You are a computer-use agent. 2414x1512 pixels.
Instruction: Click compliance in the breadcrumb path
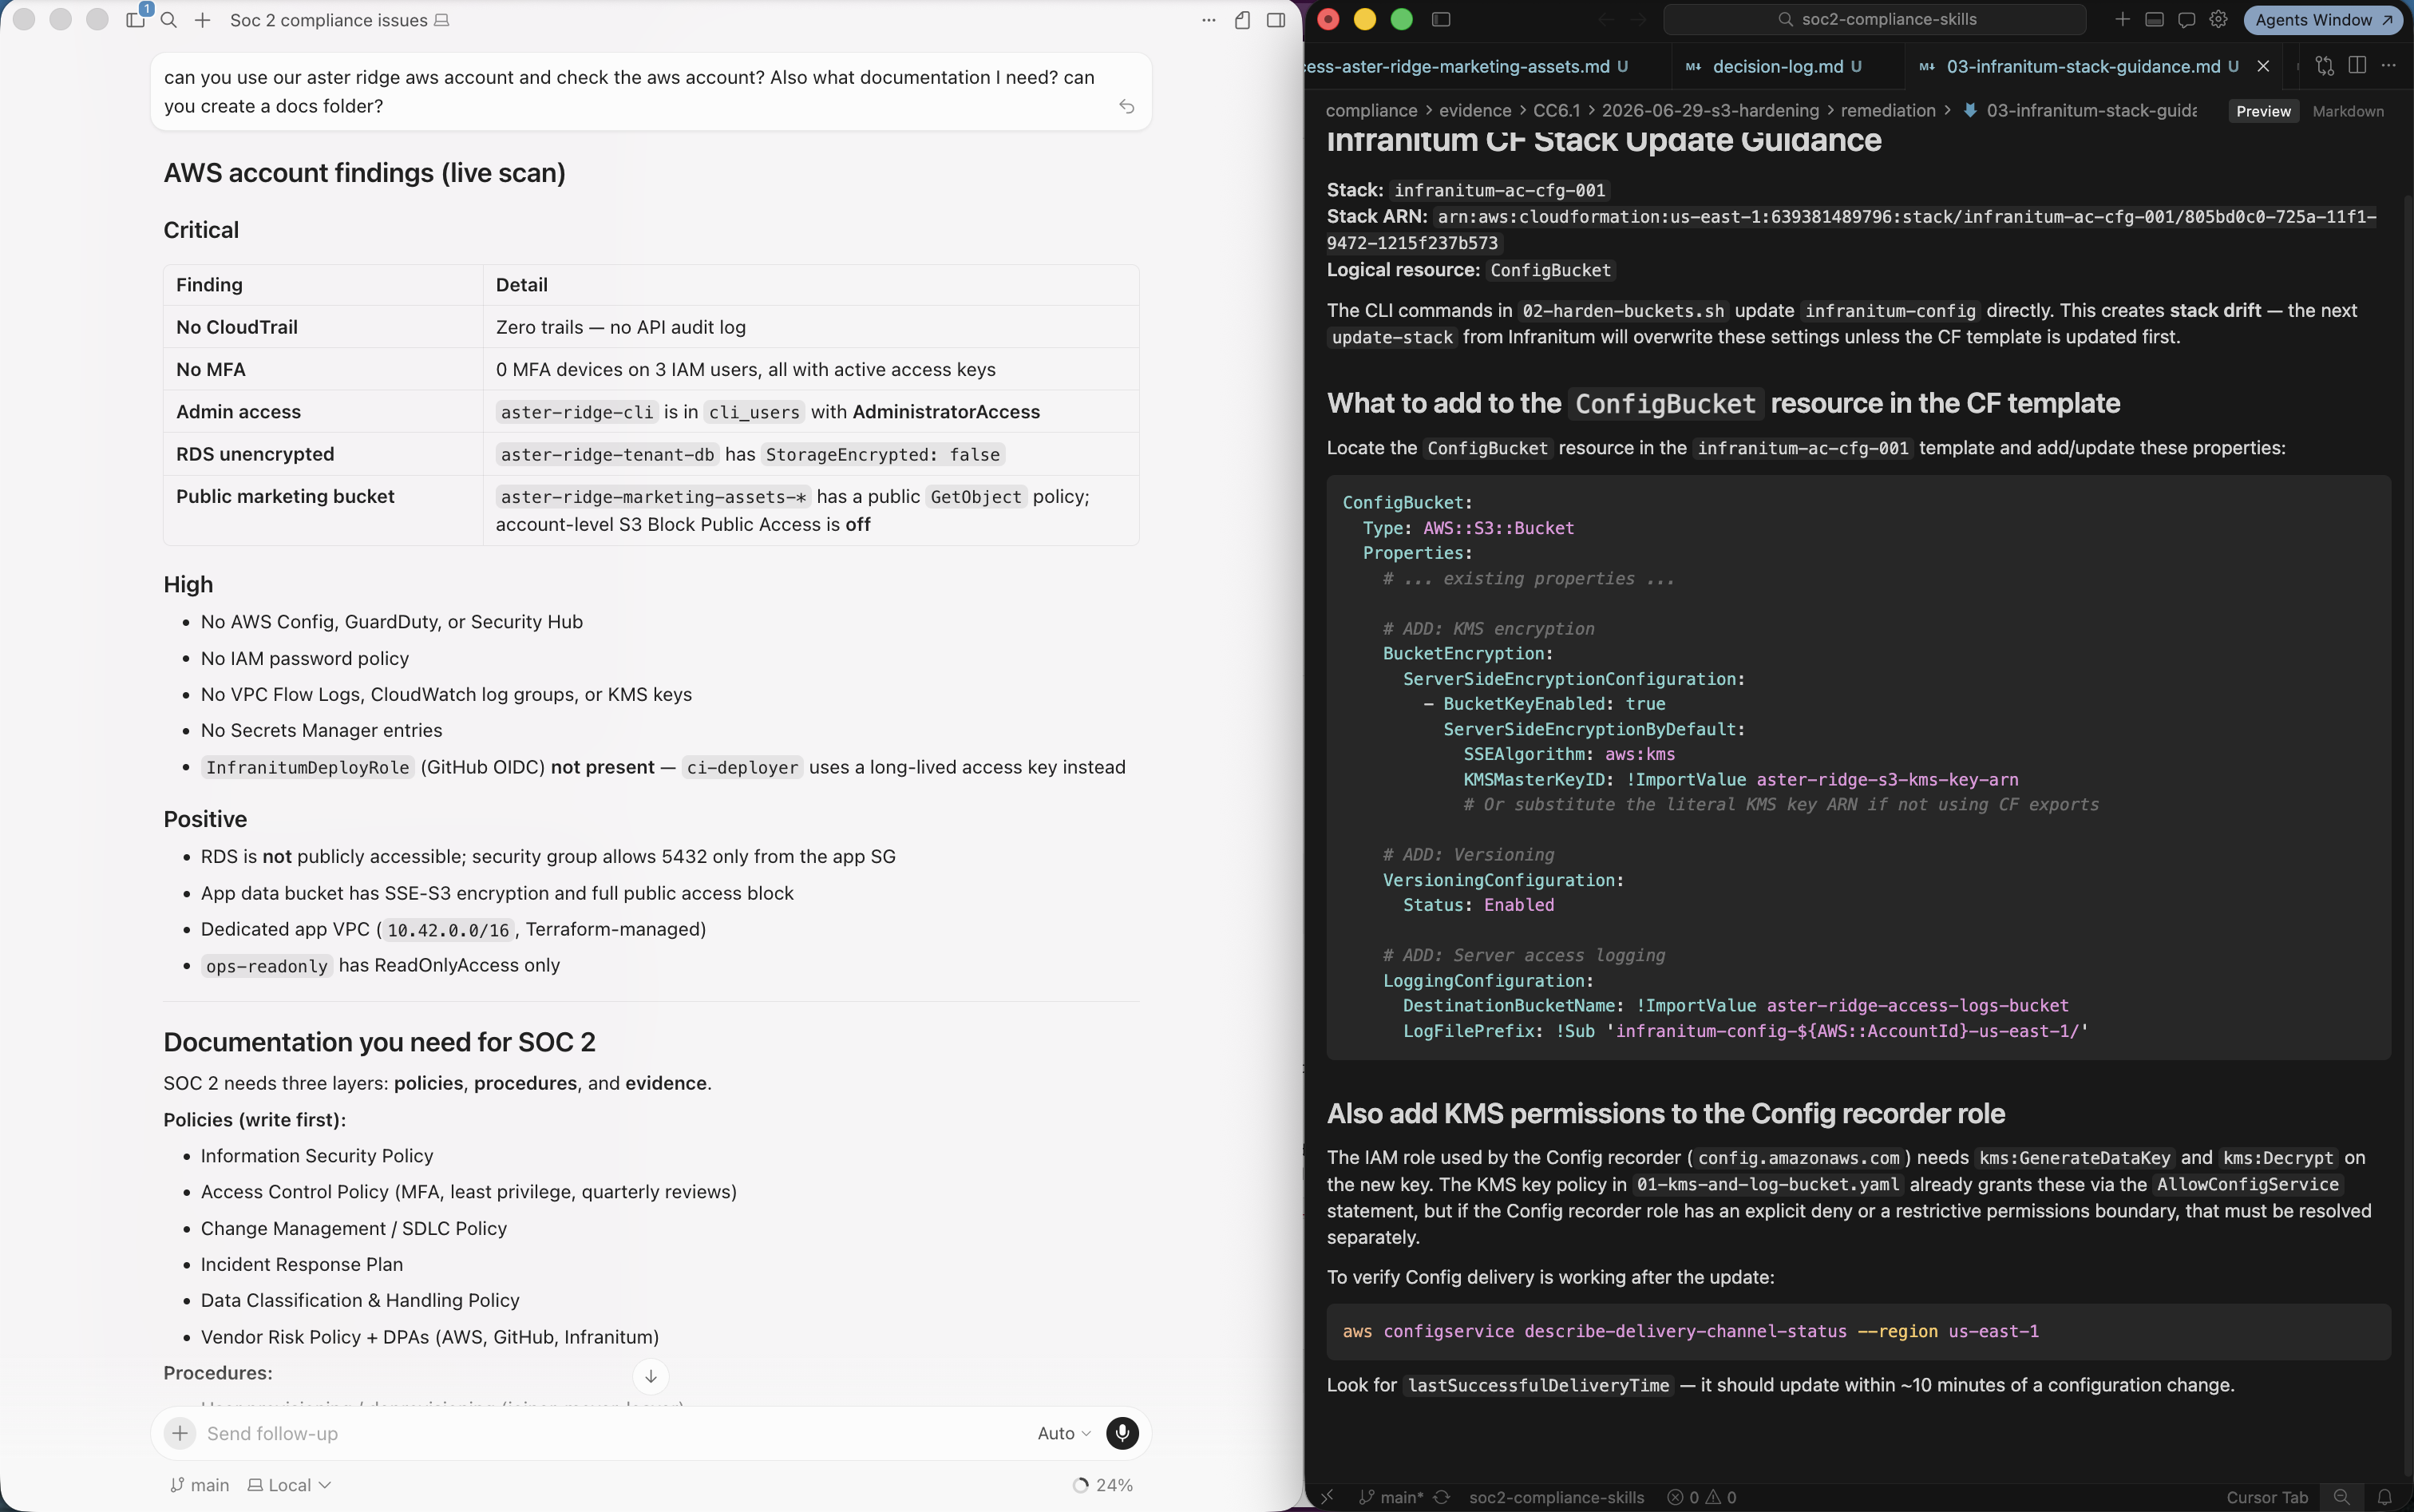coord(1371,110)
